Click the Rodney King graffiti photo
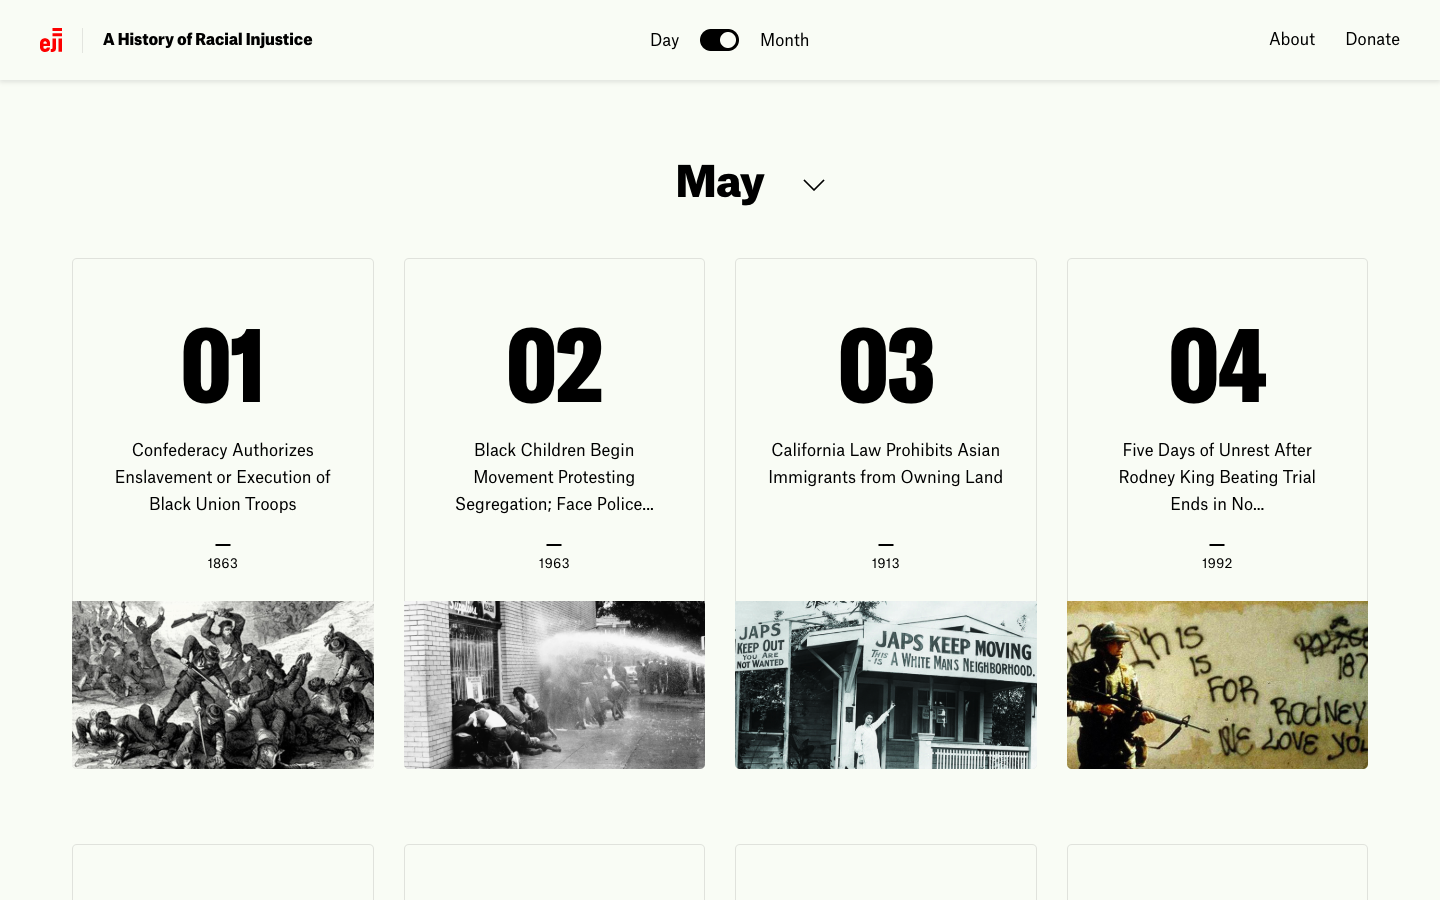 tap(1217, 685)
